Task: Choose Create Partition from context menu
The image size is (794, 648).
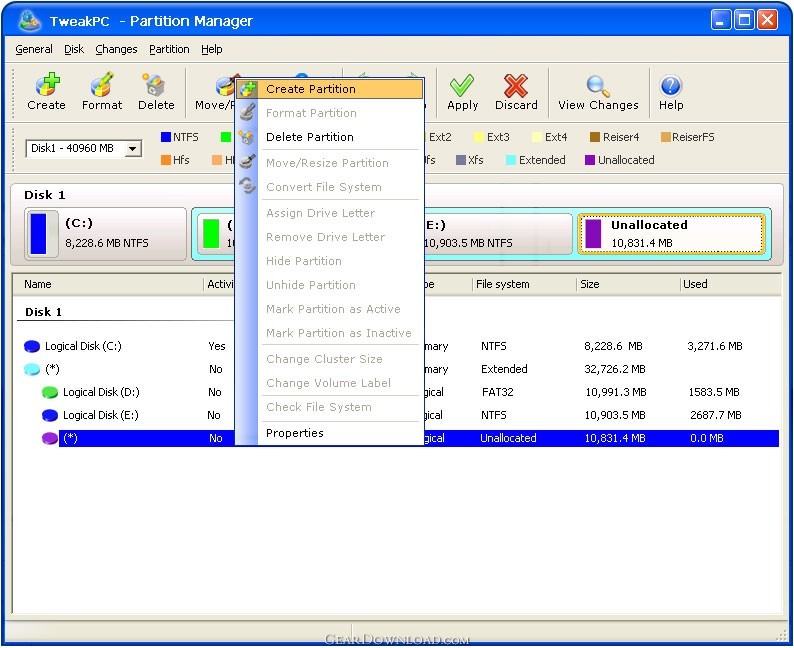Action: tap(330, 89)
